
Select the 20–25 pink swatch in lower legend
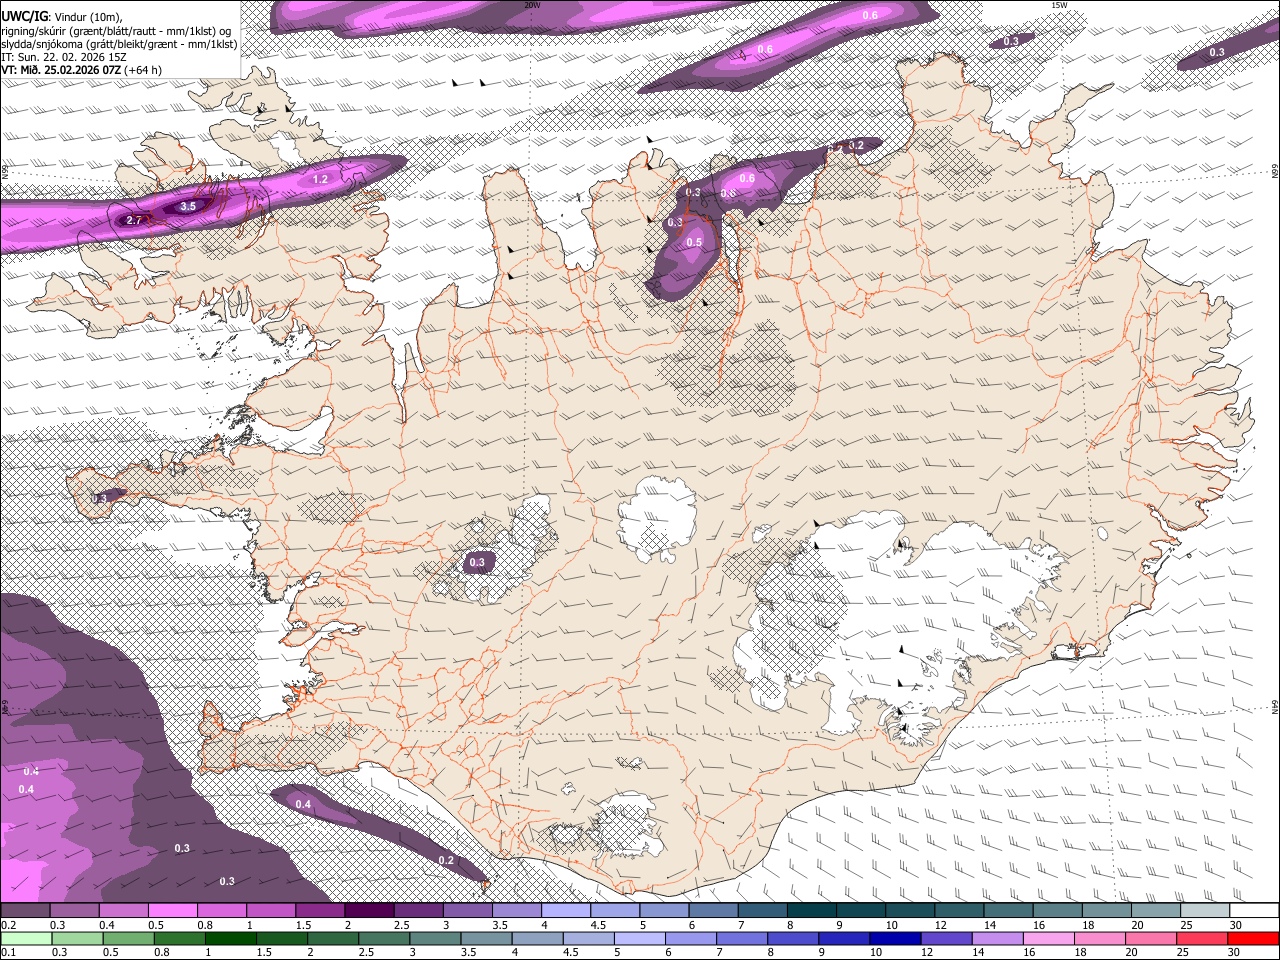click(1152, 938)
